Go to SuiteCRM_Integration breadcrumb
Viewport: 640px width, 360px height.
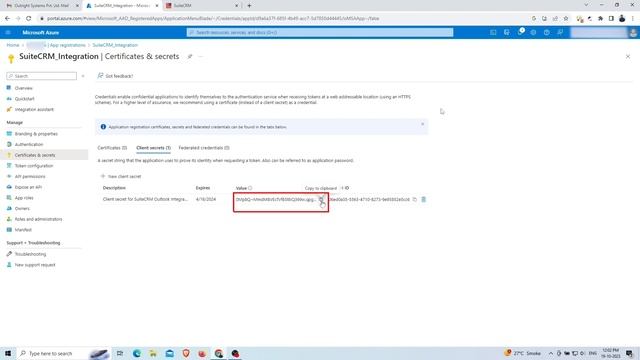coord(115,45)
